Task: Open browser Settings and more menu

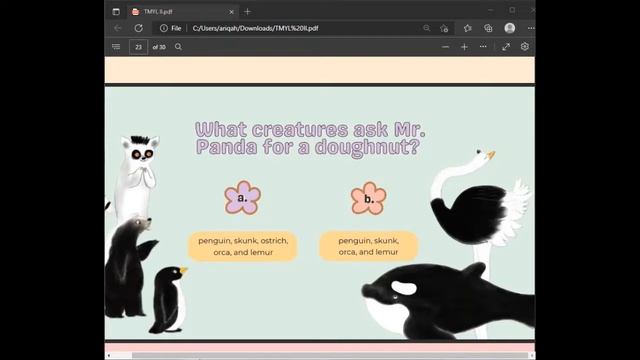Action: [x=531, y=28]
